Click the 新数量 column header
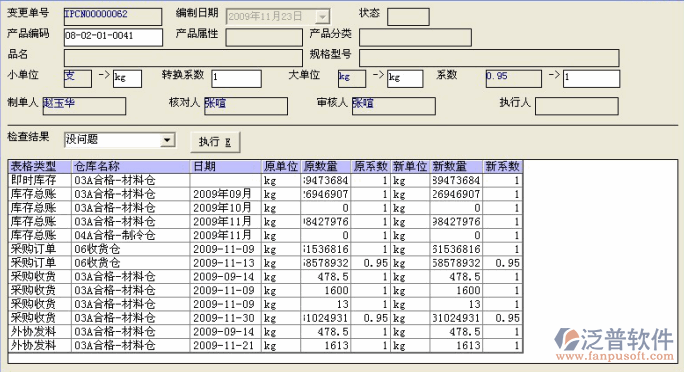The height and width of the screenshot is (372, 684). 456,167
